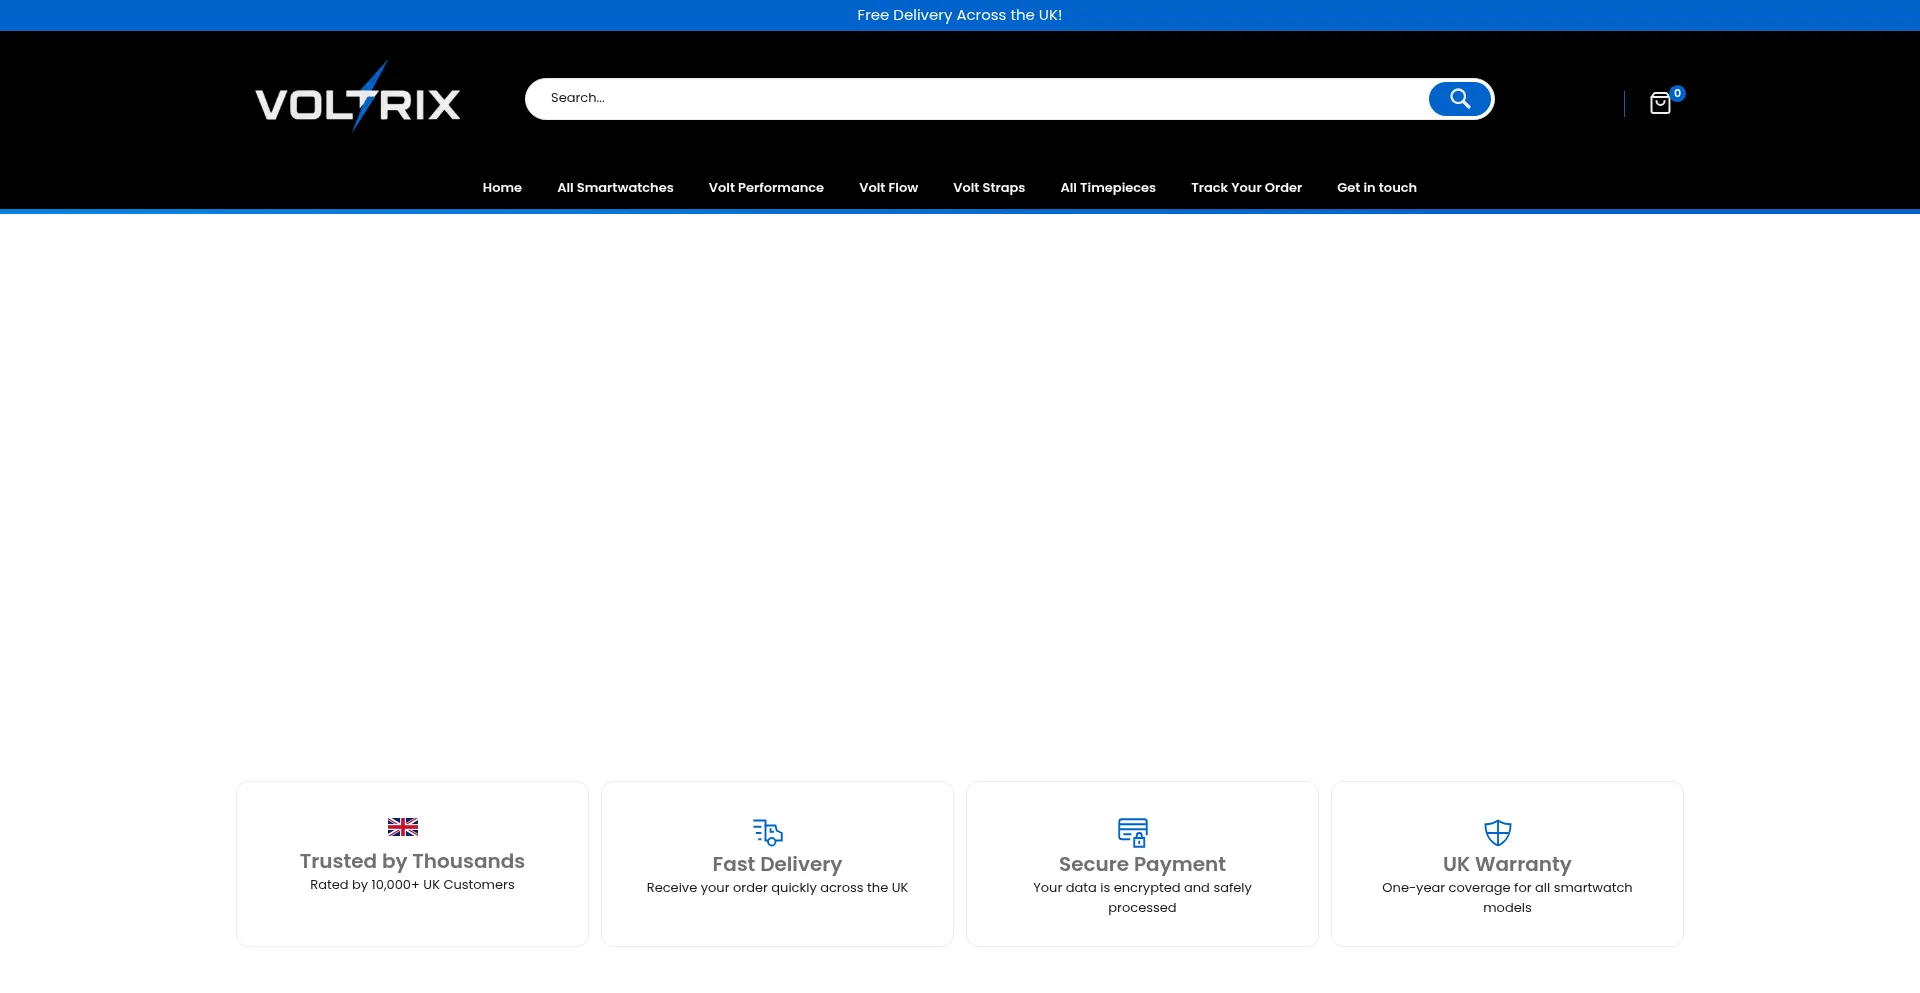Screen dimensions: 1920x993
Task: Open Volt Performance menu item
Action: [766, 188]
